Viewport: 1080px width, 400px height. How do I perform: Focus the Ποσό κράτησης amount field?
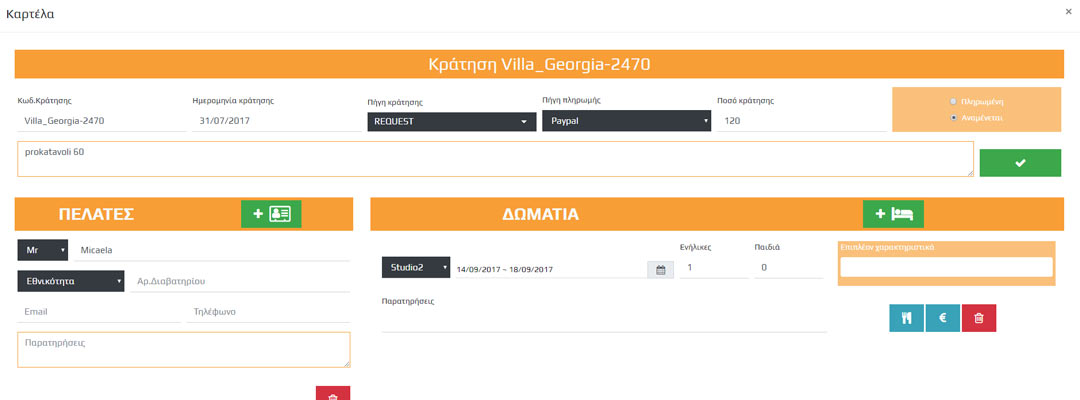coord(800,121)
